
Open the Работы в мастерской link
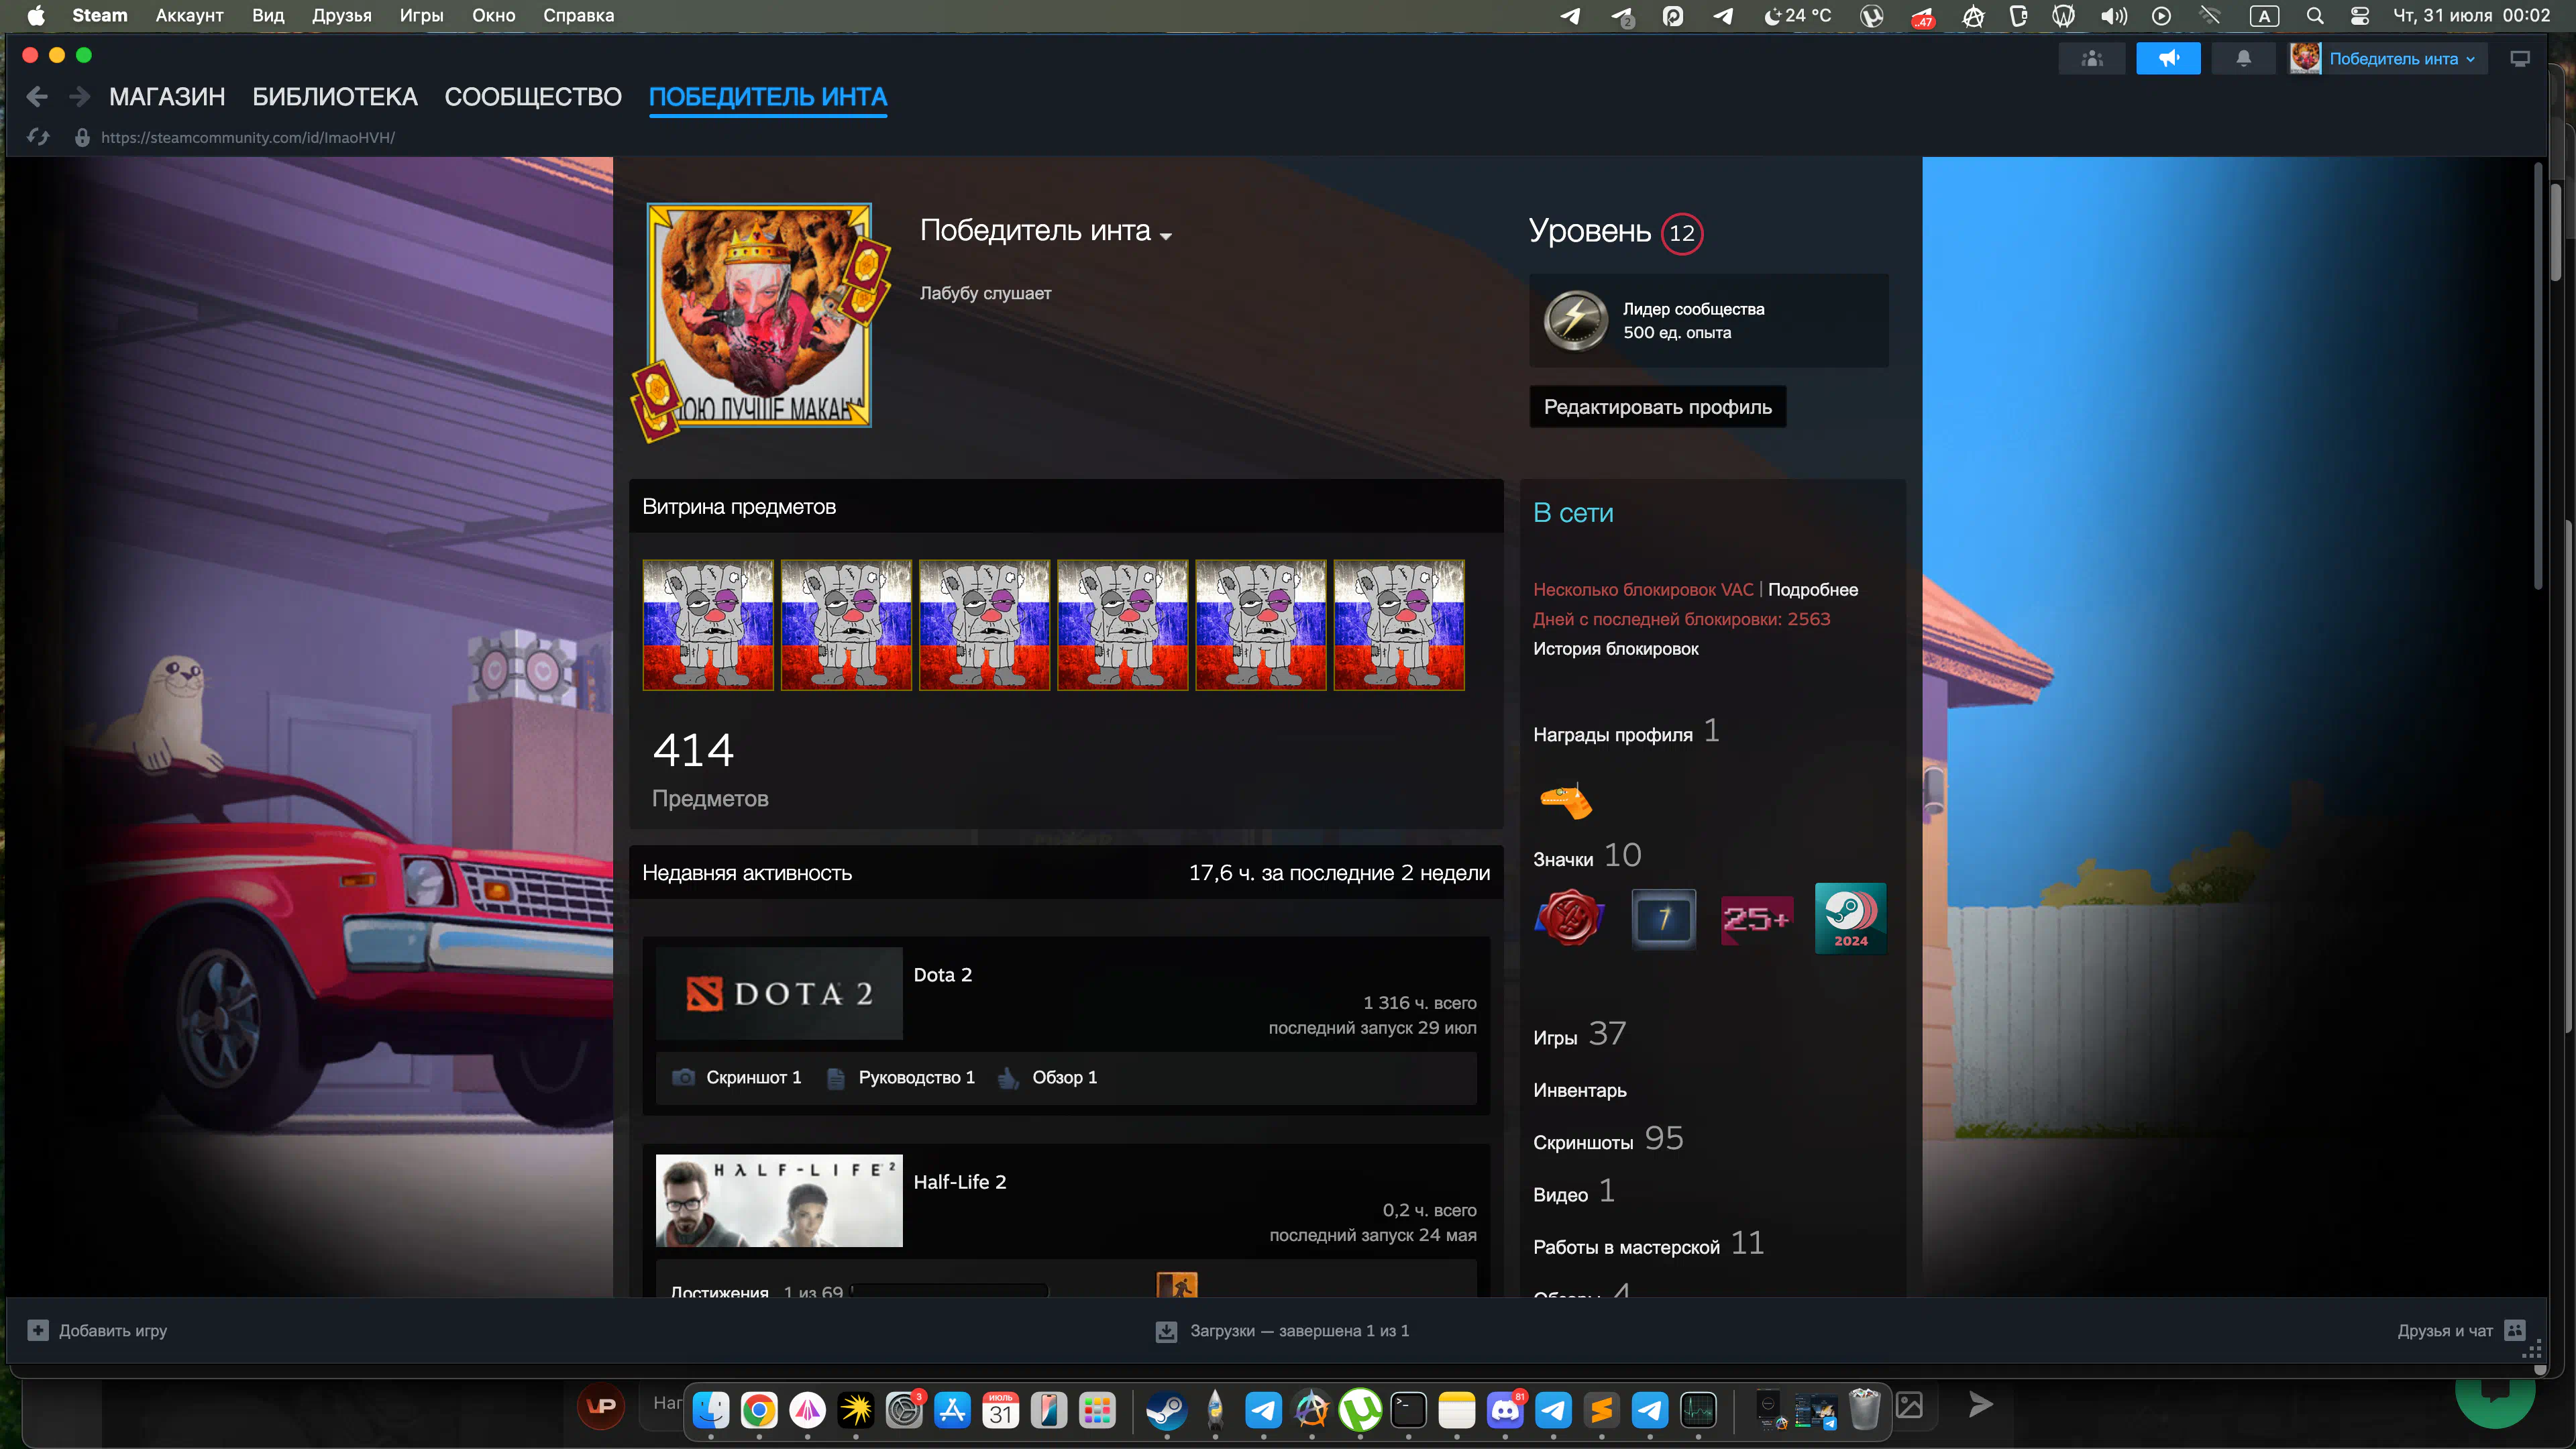1648,1244
